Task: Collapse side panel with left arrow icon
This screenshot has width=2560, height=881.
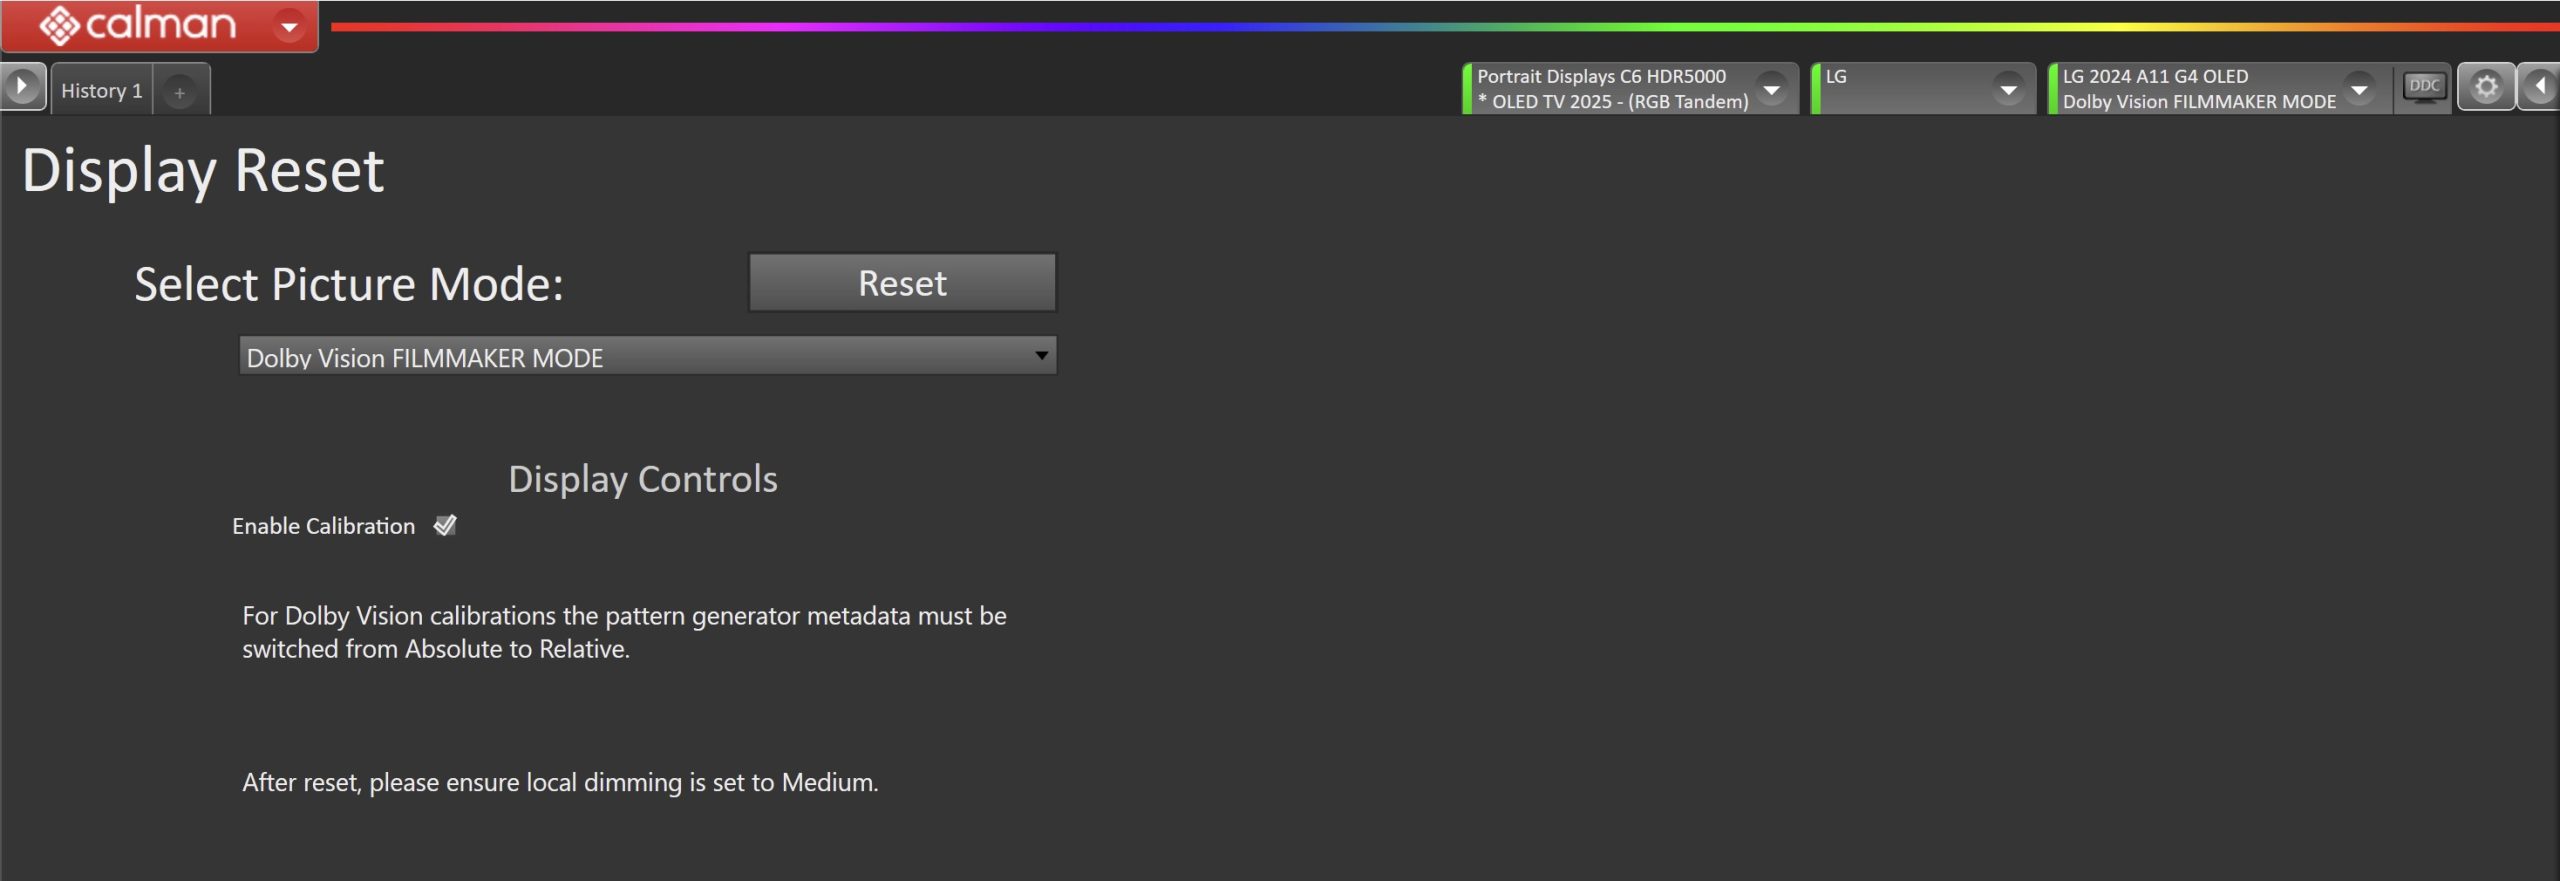Action: [x=2539, y=87]
